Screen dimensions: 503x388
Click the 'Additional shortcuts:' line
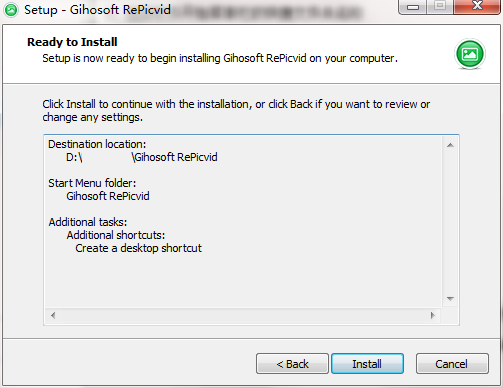[x=116, y=235]
